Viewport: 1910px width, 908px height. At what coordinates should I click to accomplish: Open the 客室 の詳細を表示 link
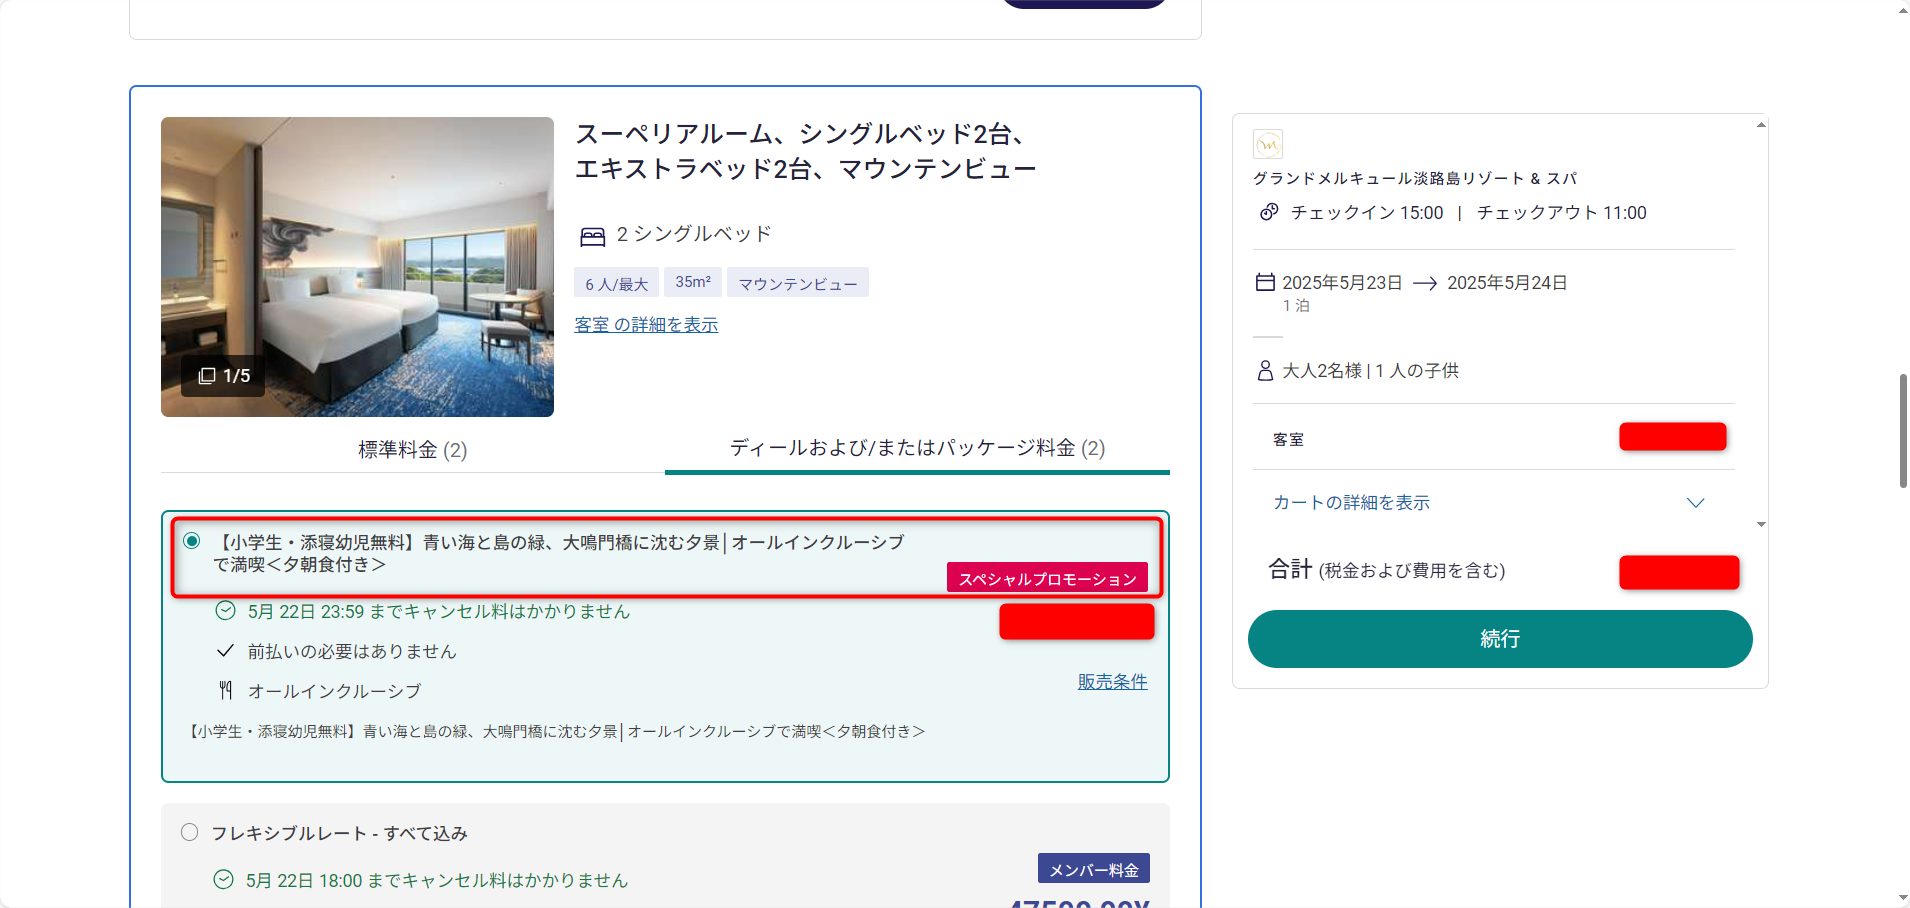tap(646, 324)
